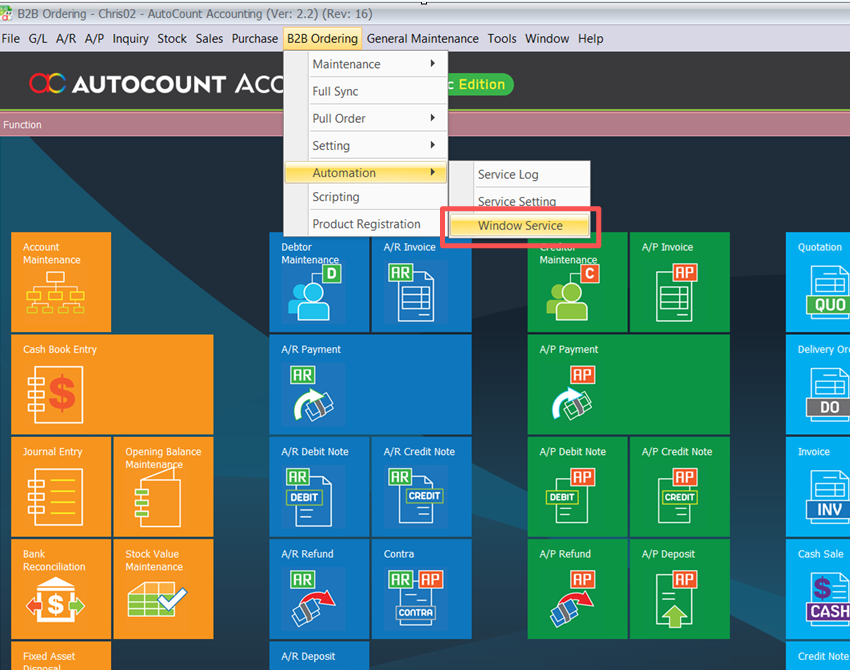Select Window Service from the Automation submenu
This screenshot has width=850, height=670.
(x=520, y=226)
